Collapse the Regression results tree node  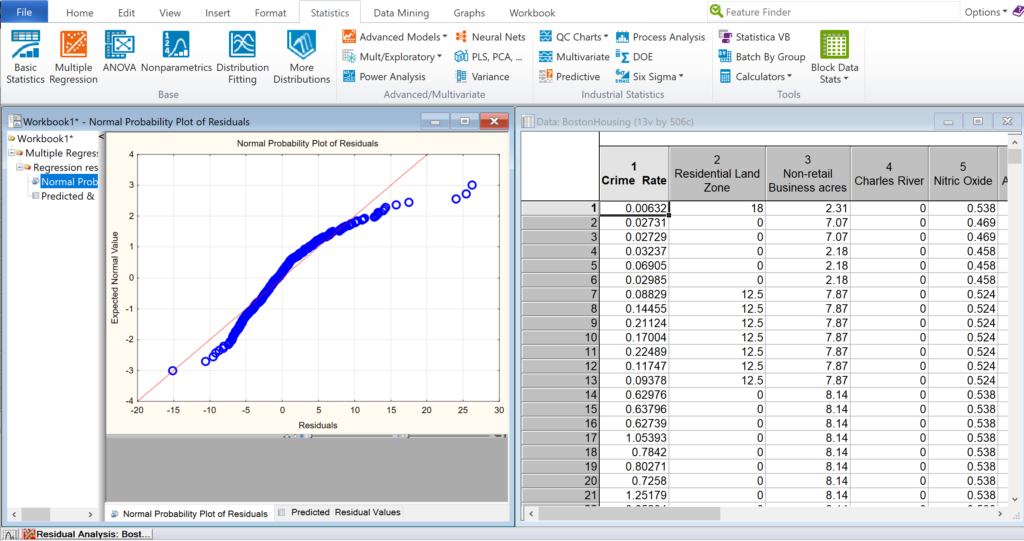click(x=20, y=167)
